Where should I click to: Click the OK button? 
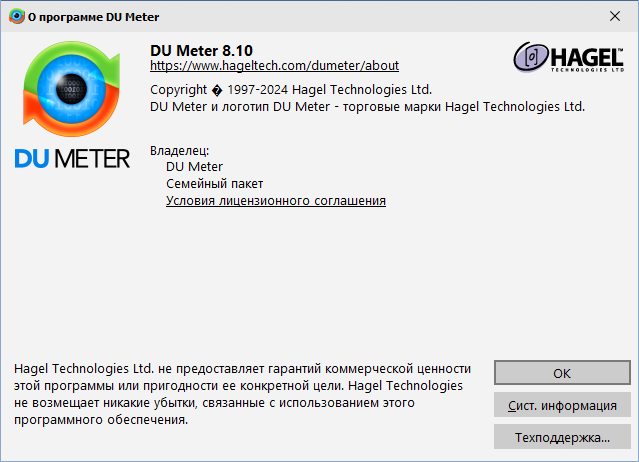[x=562, y=373]
